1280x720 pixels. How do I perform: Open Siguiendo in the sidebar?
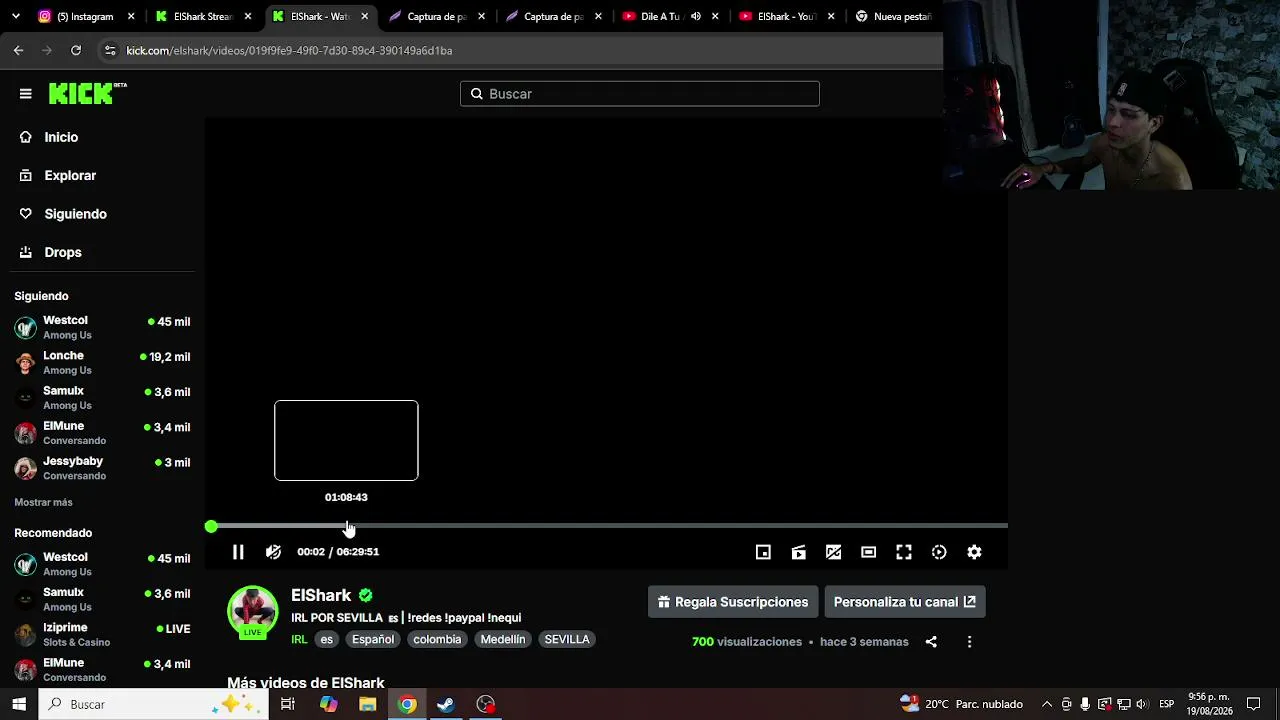[x=75, y=214]
